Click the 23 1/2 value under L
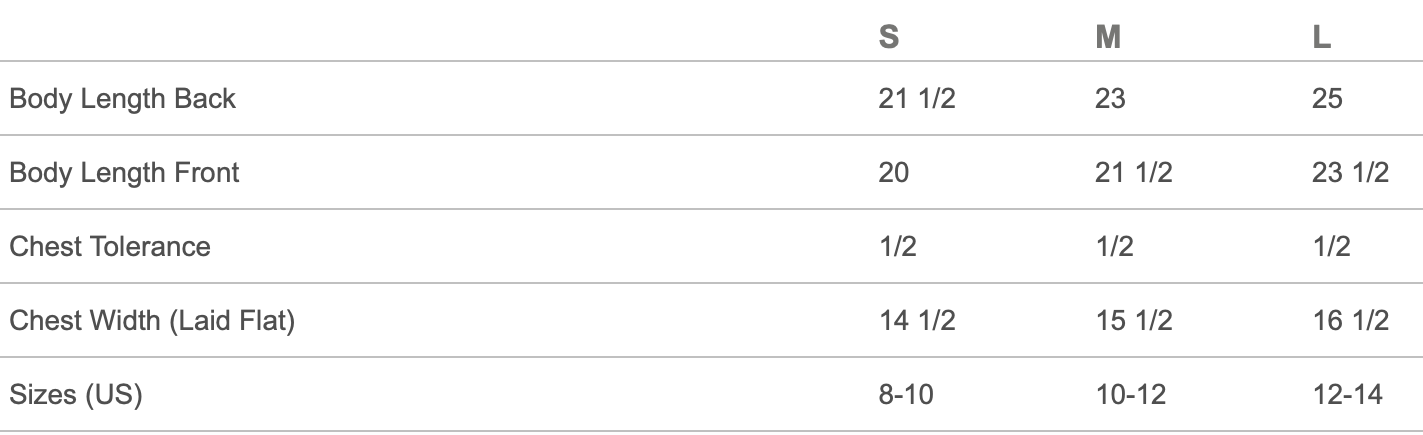Image resolution: width=1423 pixels, height=435 pixels. tap(1351, 172)
